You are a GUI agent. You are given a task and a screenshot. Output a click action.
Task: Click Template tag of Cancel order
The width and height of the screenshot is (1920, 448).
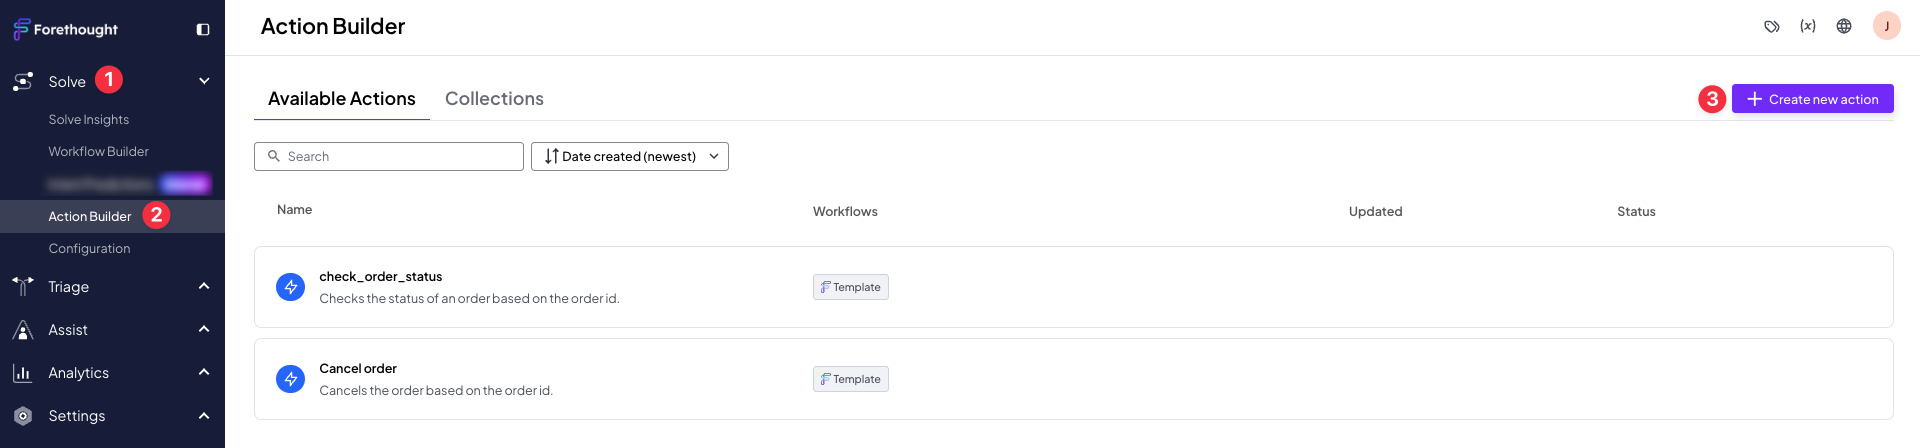click(851, 379)
